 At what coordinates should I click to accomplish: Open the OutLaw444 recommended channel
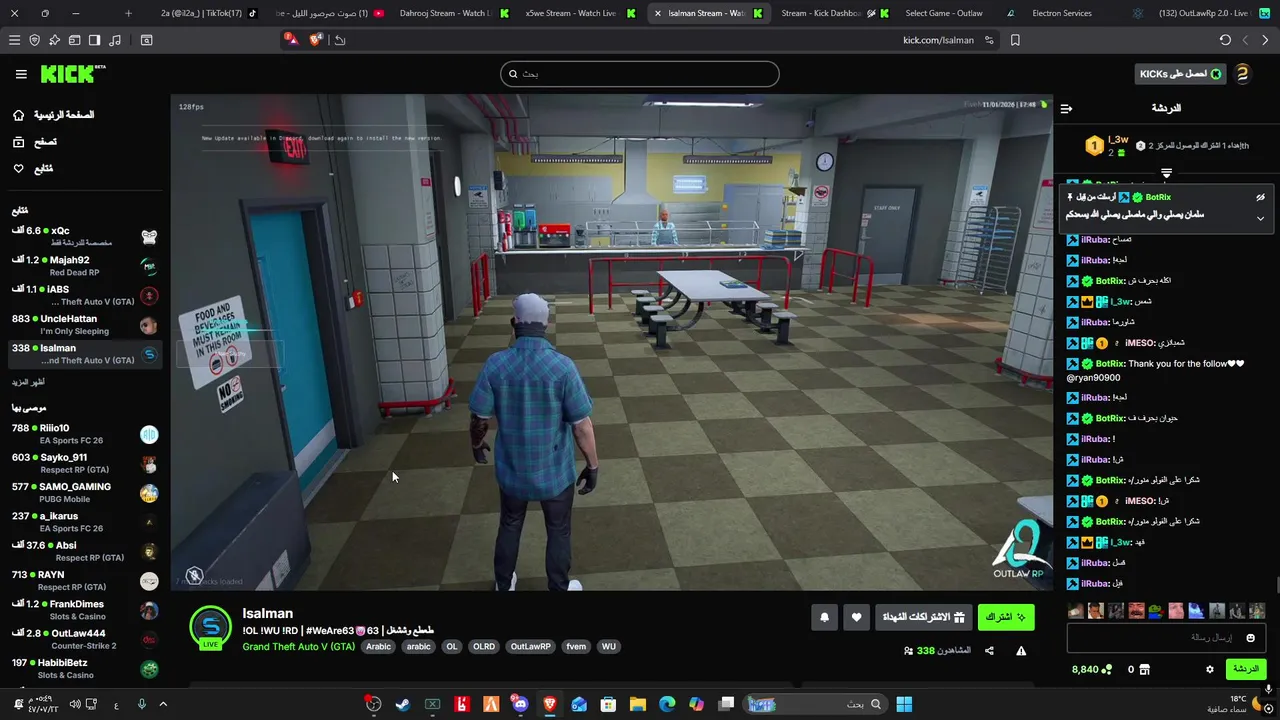pos(84,639)
